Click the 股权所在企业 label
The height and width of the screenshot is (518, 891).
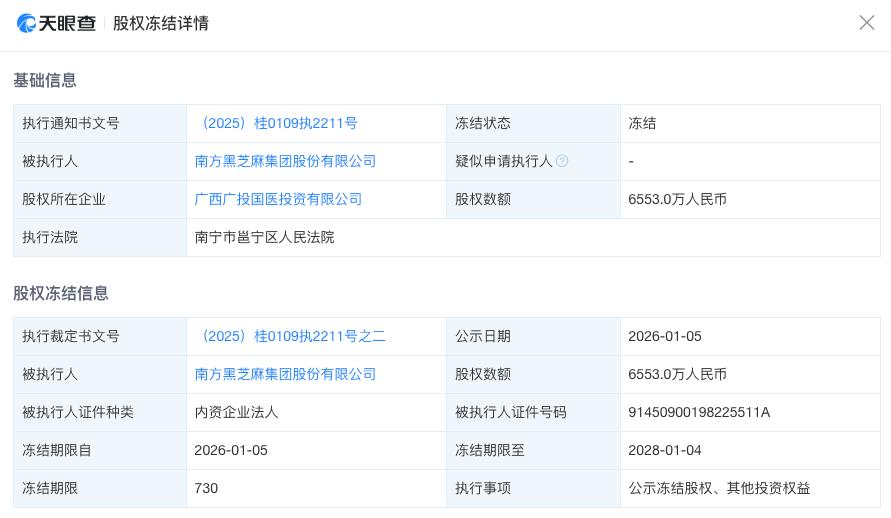click(x=64, y=199)
